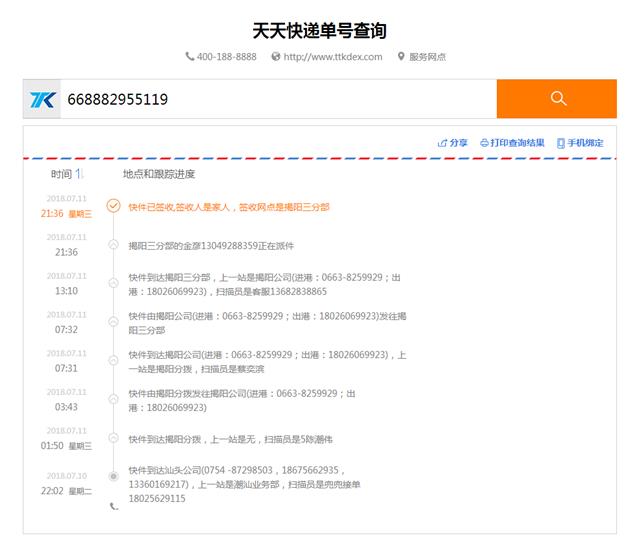Click the 服务网点 service outlets link
Viewport: 640px width, 543px height.
pyautogui.click(x=427, y=57)
